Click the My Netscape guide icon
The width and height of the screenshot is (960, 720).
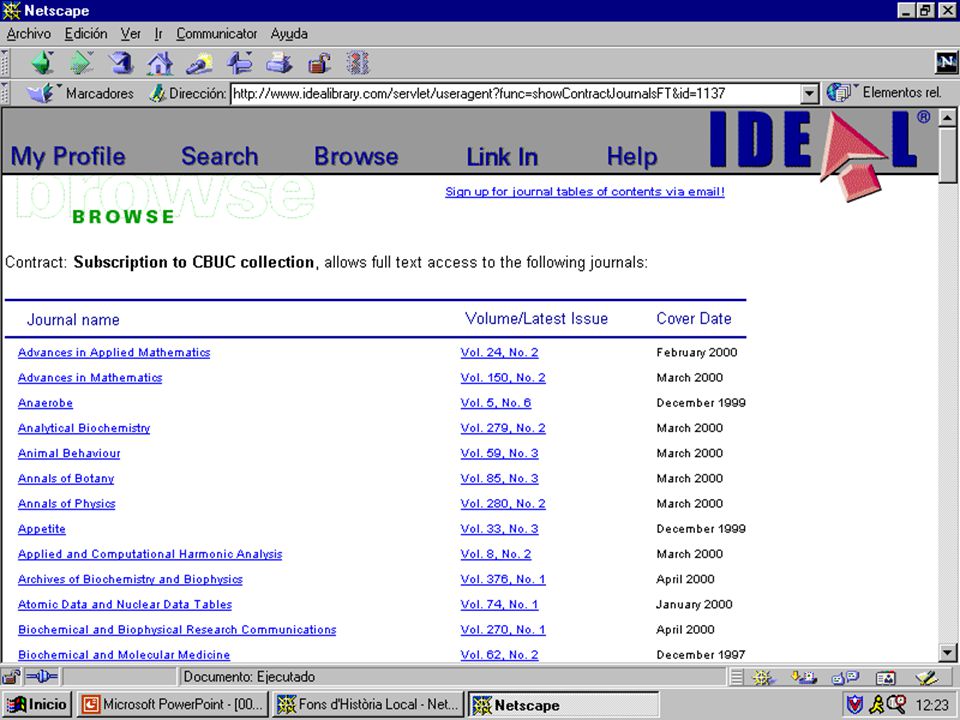click(239, 63)
